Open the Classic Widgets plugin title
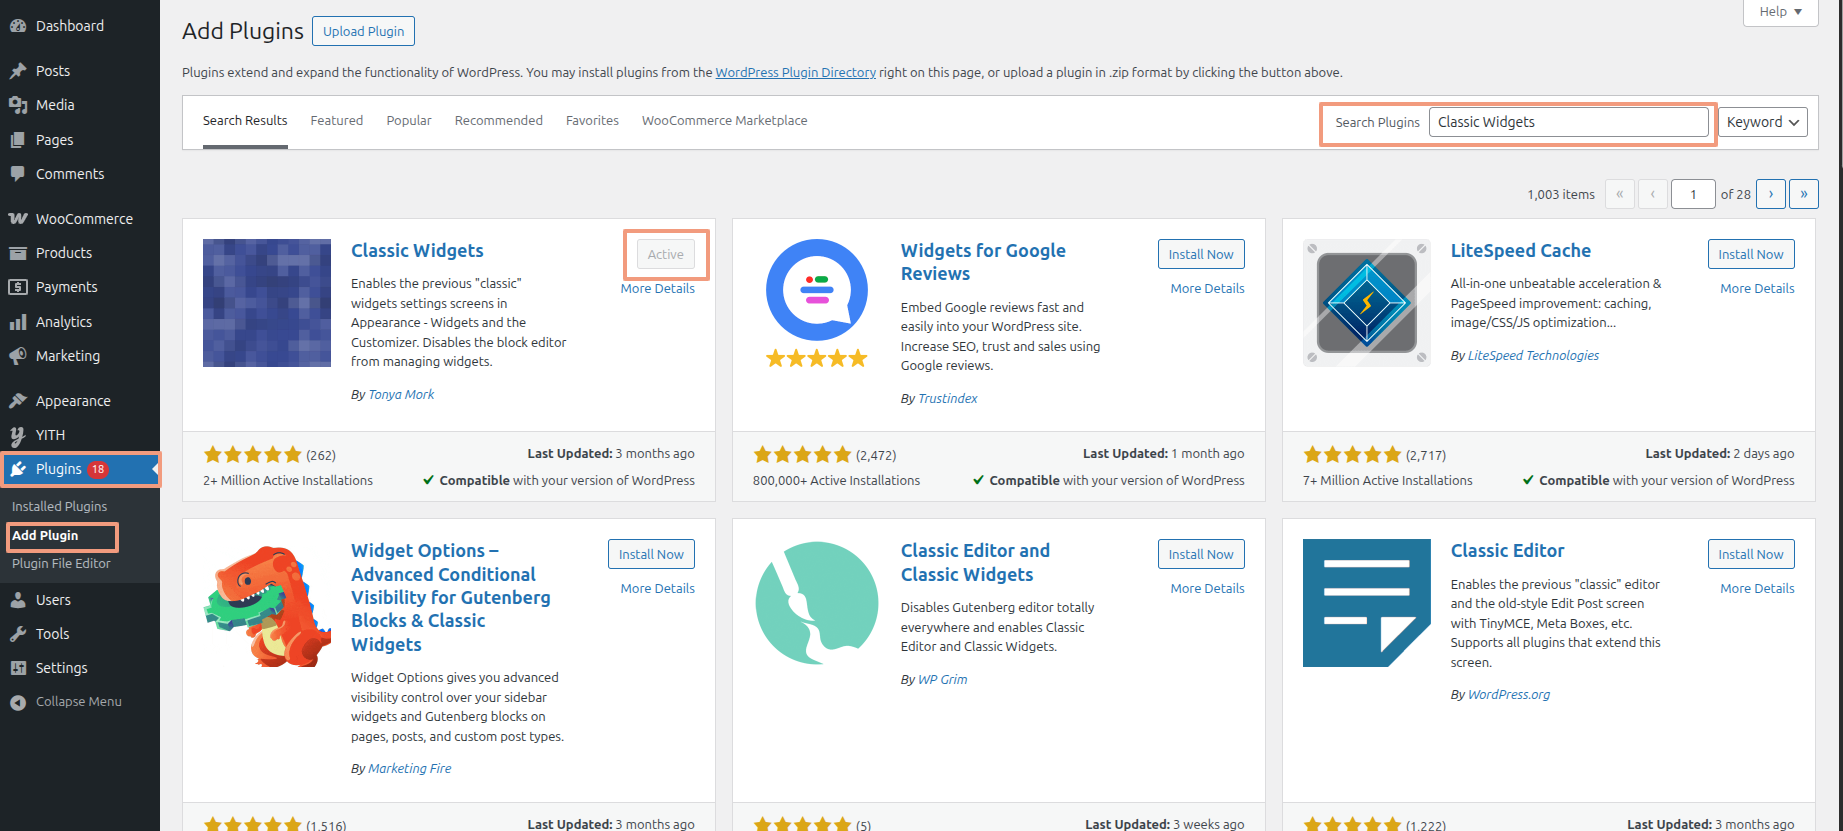The height and width of the screenshot is (831, 1843). 417,251
